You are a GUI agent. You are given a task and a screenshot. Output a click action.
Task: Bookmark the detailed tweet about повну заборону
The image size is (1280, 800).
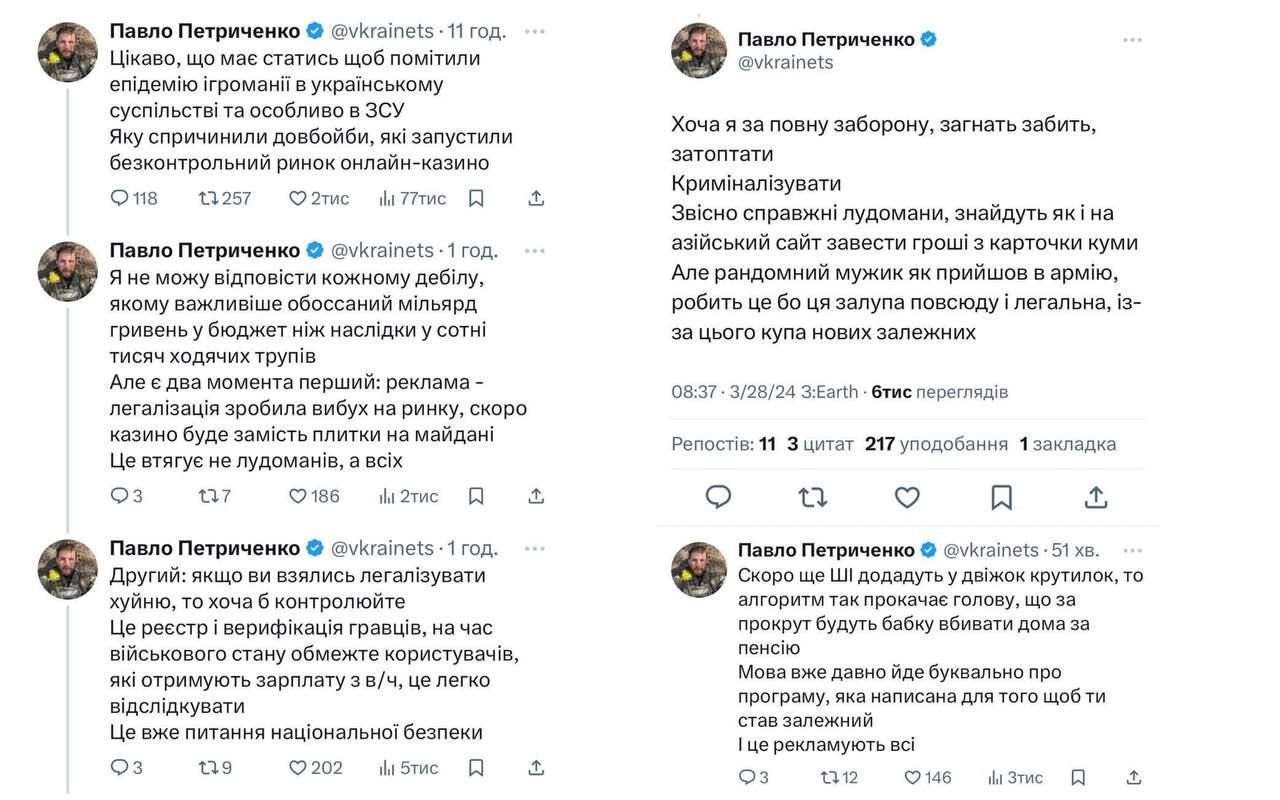click(x=1001, y=497)
